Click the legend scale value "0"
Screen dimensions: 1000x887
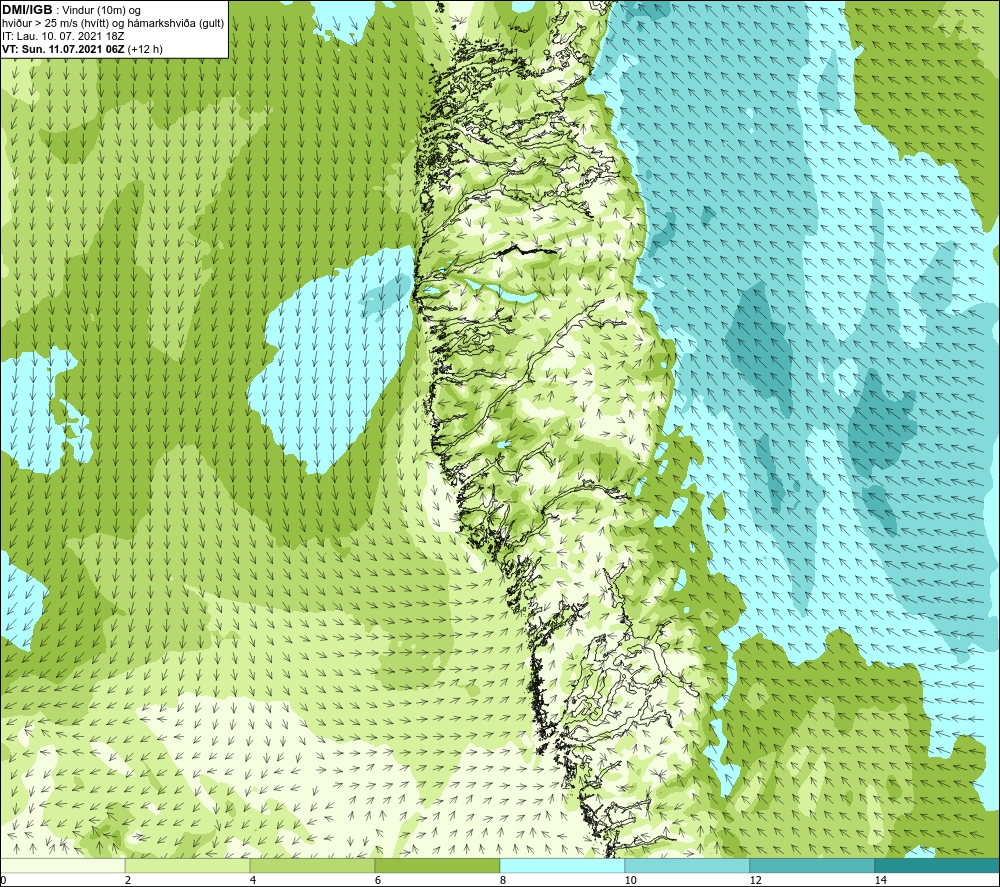click(3, 880)
